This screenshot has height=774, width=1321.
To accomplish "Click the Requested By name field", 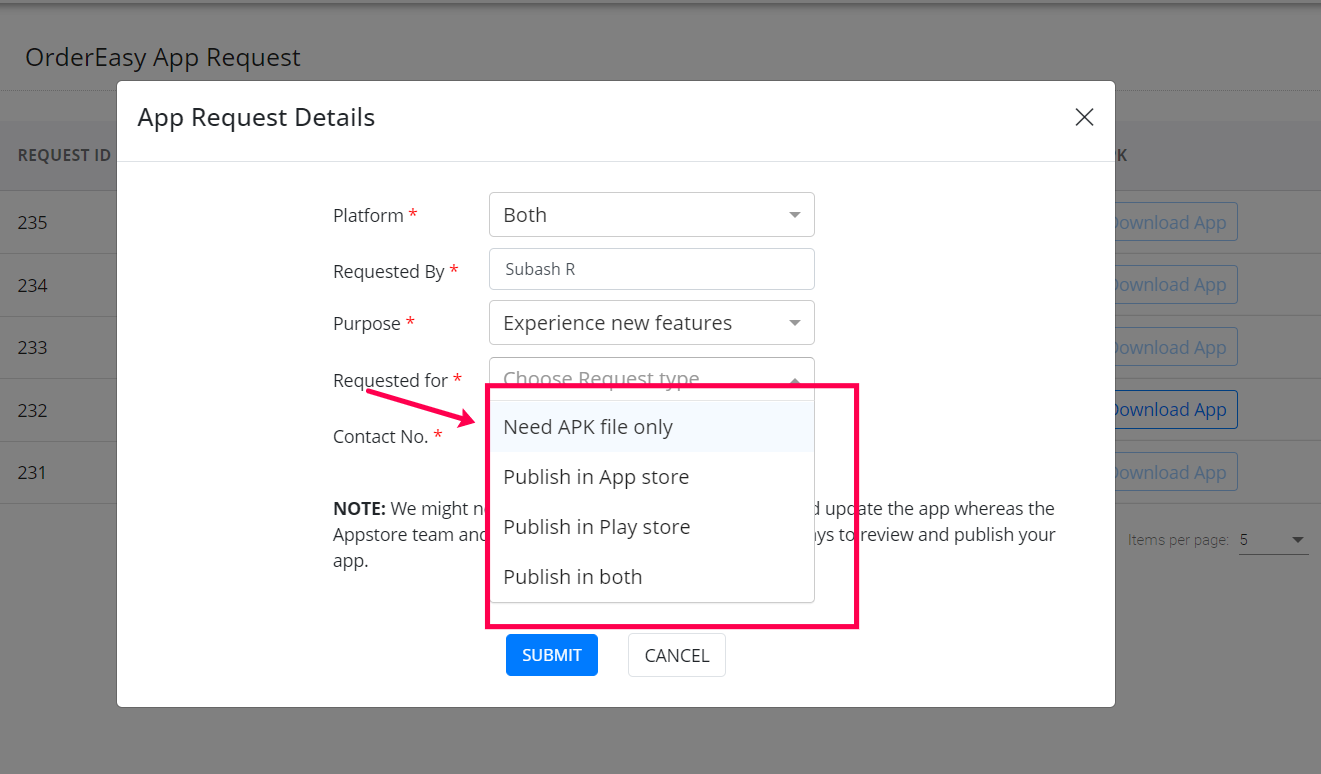I will [x=651, y=269].
